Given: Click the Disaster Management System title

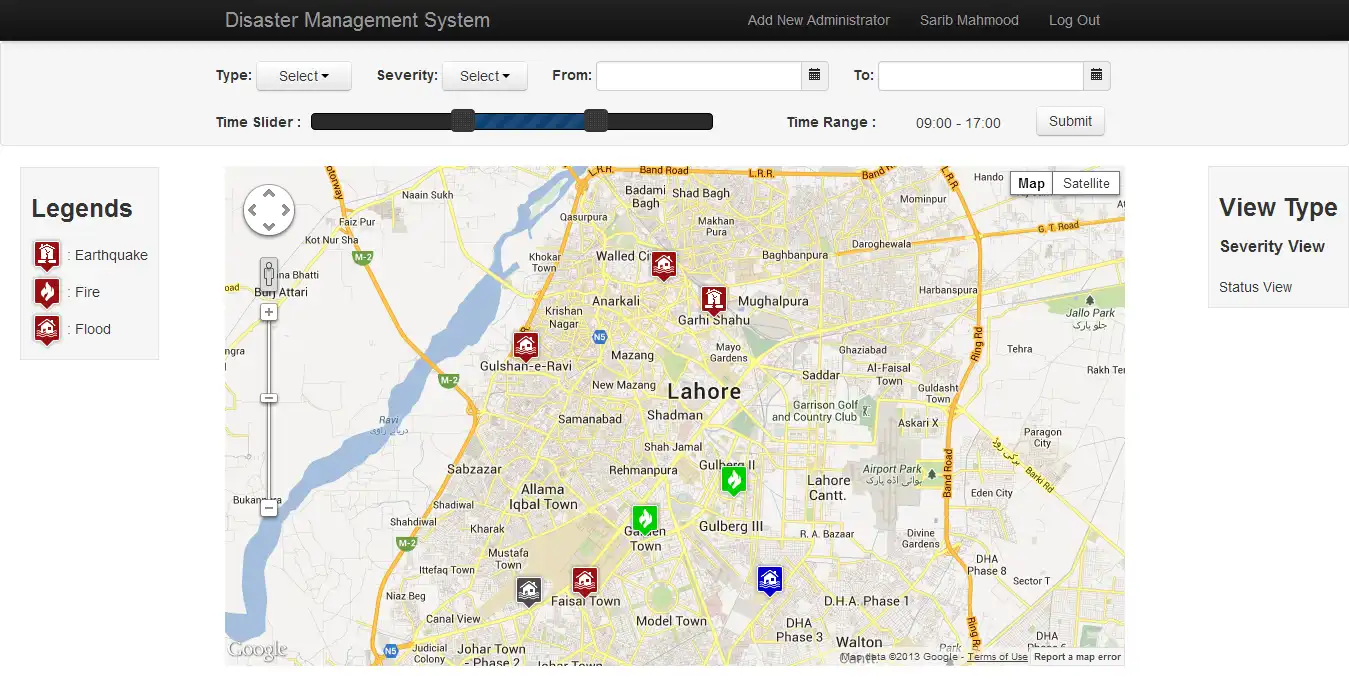Looking at the screenshot, I should click(x=357, y=20).
